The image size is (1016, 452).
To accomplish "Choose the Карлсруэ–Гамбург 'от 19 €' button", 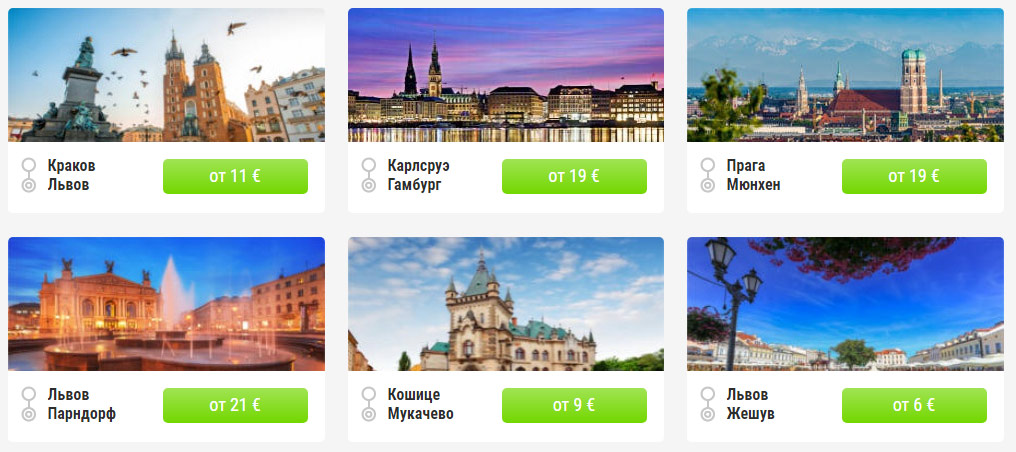I will coord(574,176).
